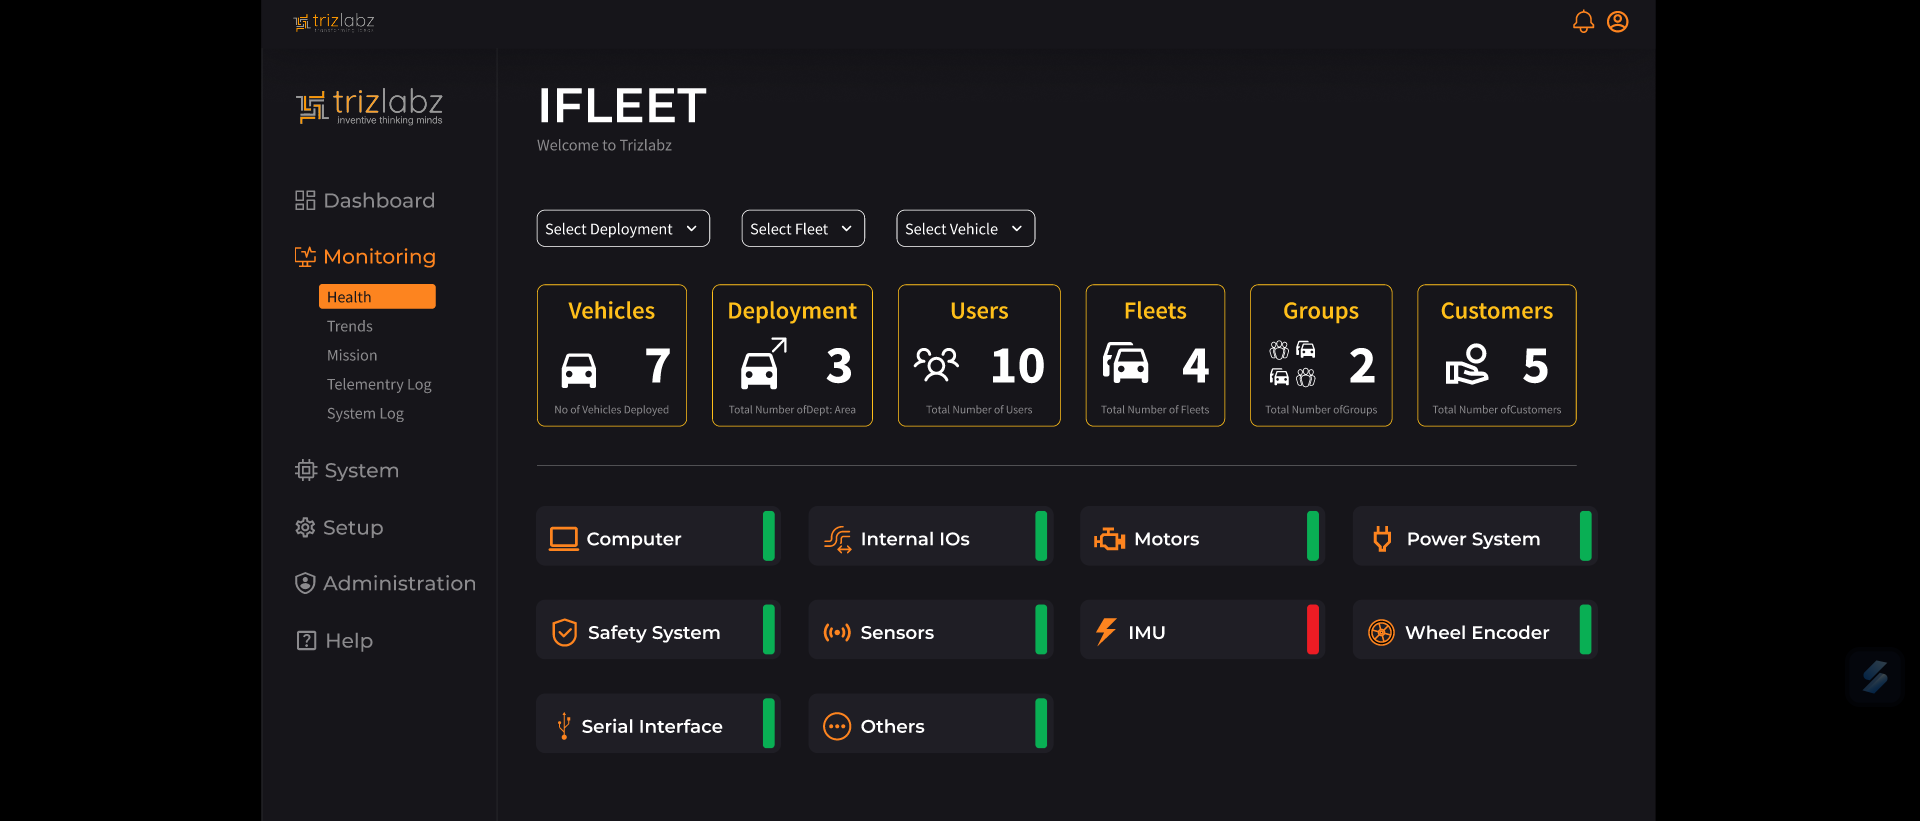Open the Vehicles summary card
This screenshot has width=1920, height=821.
click(x=611, y=356)
